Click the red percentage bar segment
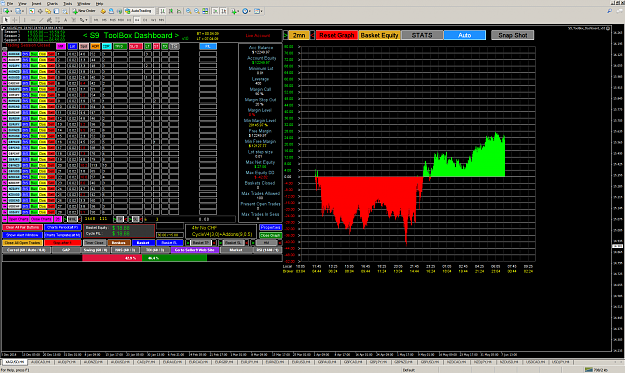The height and width of the screenshot is (373, 625). (112, 258)
